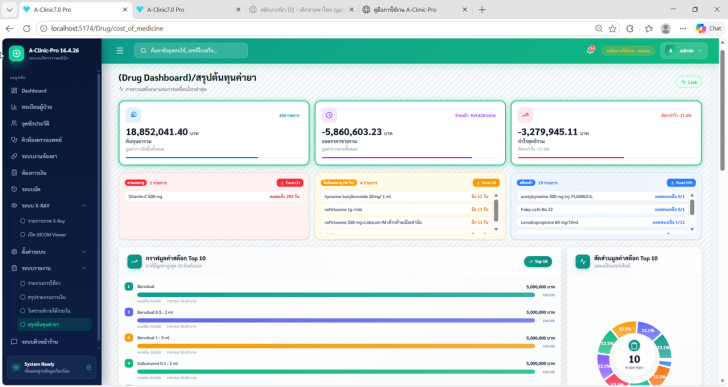Click the Top 10 green pill button

click(x=538, y=262)
